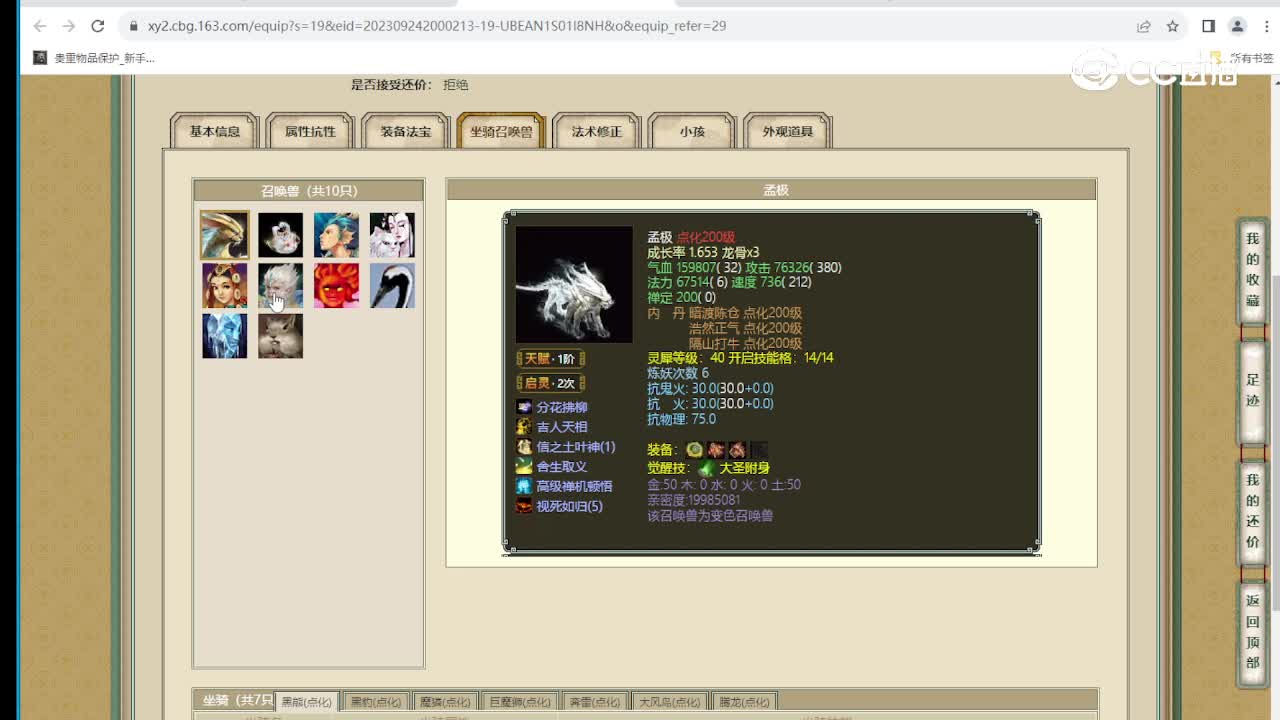Screen dimensions: 1280x720
Task: Click the 舍生取义 skill icon
Action: (x=524, y=466)
